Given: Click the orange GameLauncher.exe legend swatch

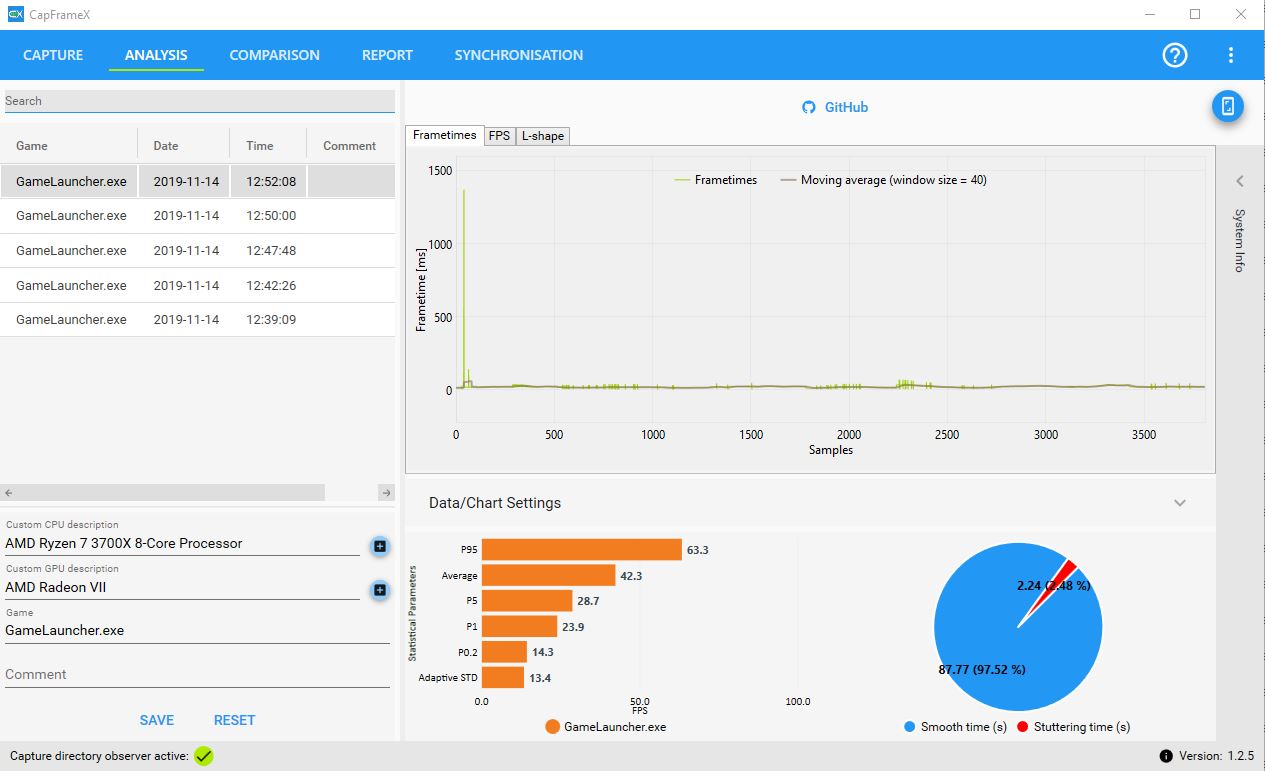Looking at the screenshot, I should pyautogui.click(x=553, y=727).
